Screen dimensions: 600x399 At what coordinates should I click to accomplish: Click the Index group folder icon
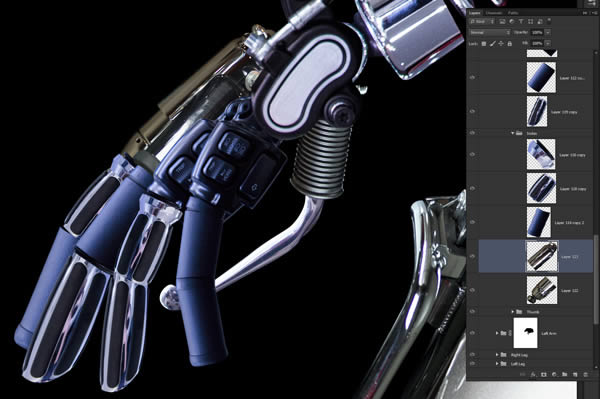click(x=519, y=133)
